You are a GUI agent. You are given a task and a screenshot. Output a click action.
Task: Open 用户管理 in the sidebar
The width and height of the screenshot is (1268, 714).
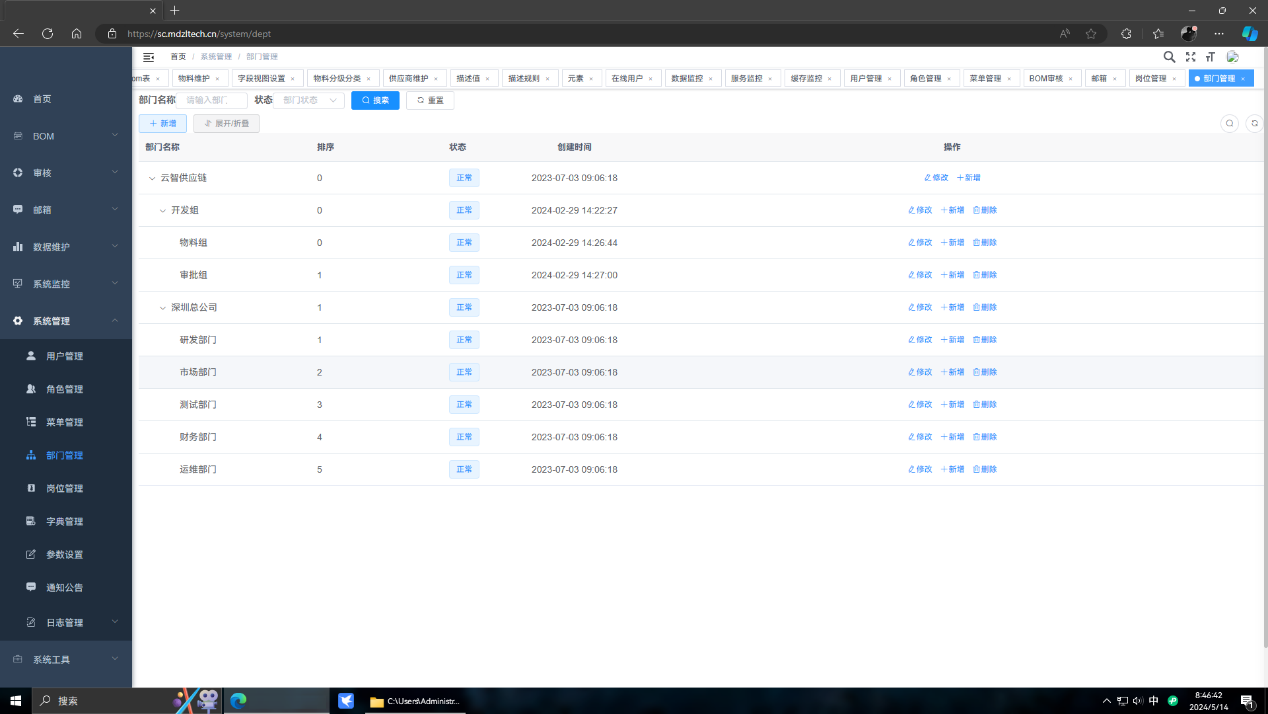click(66, 356)
